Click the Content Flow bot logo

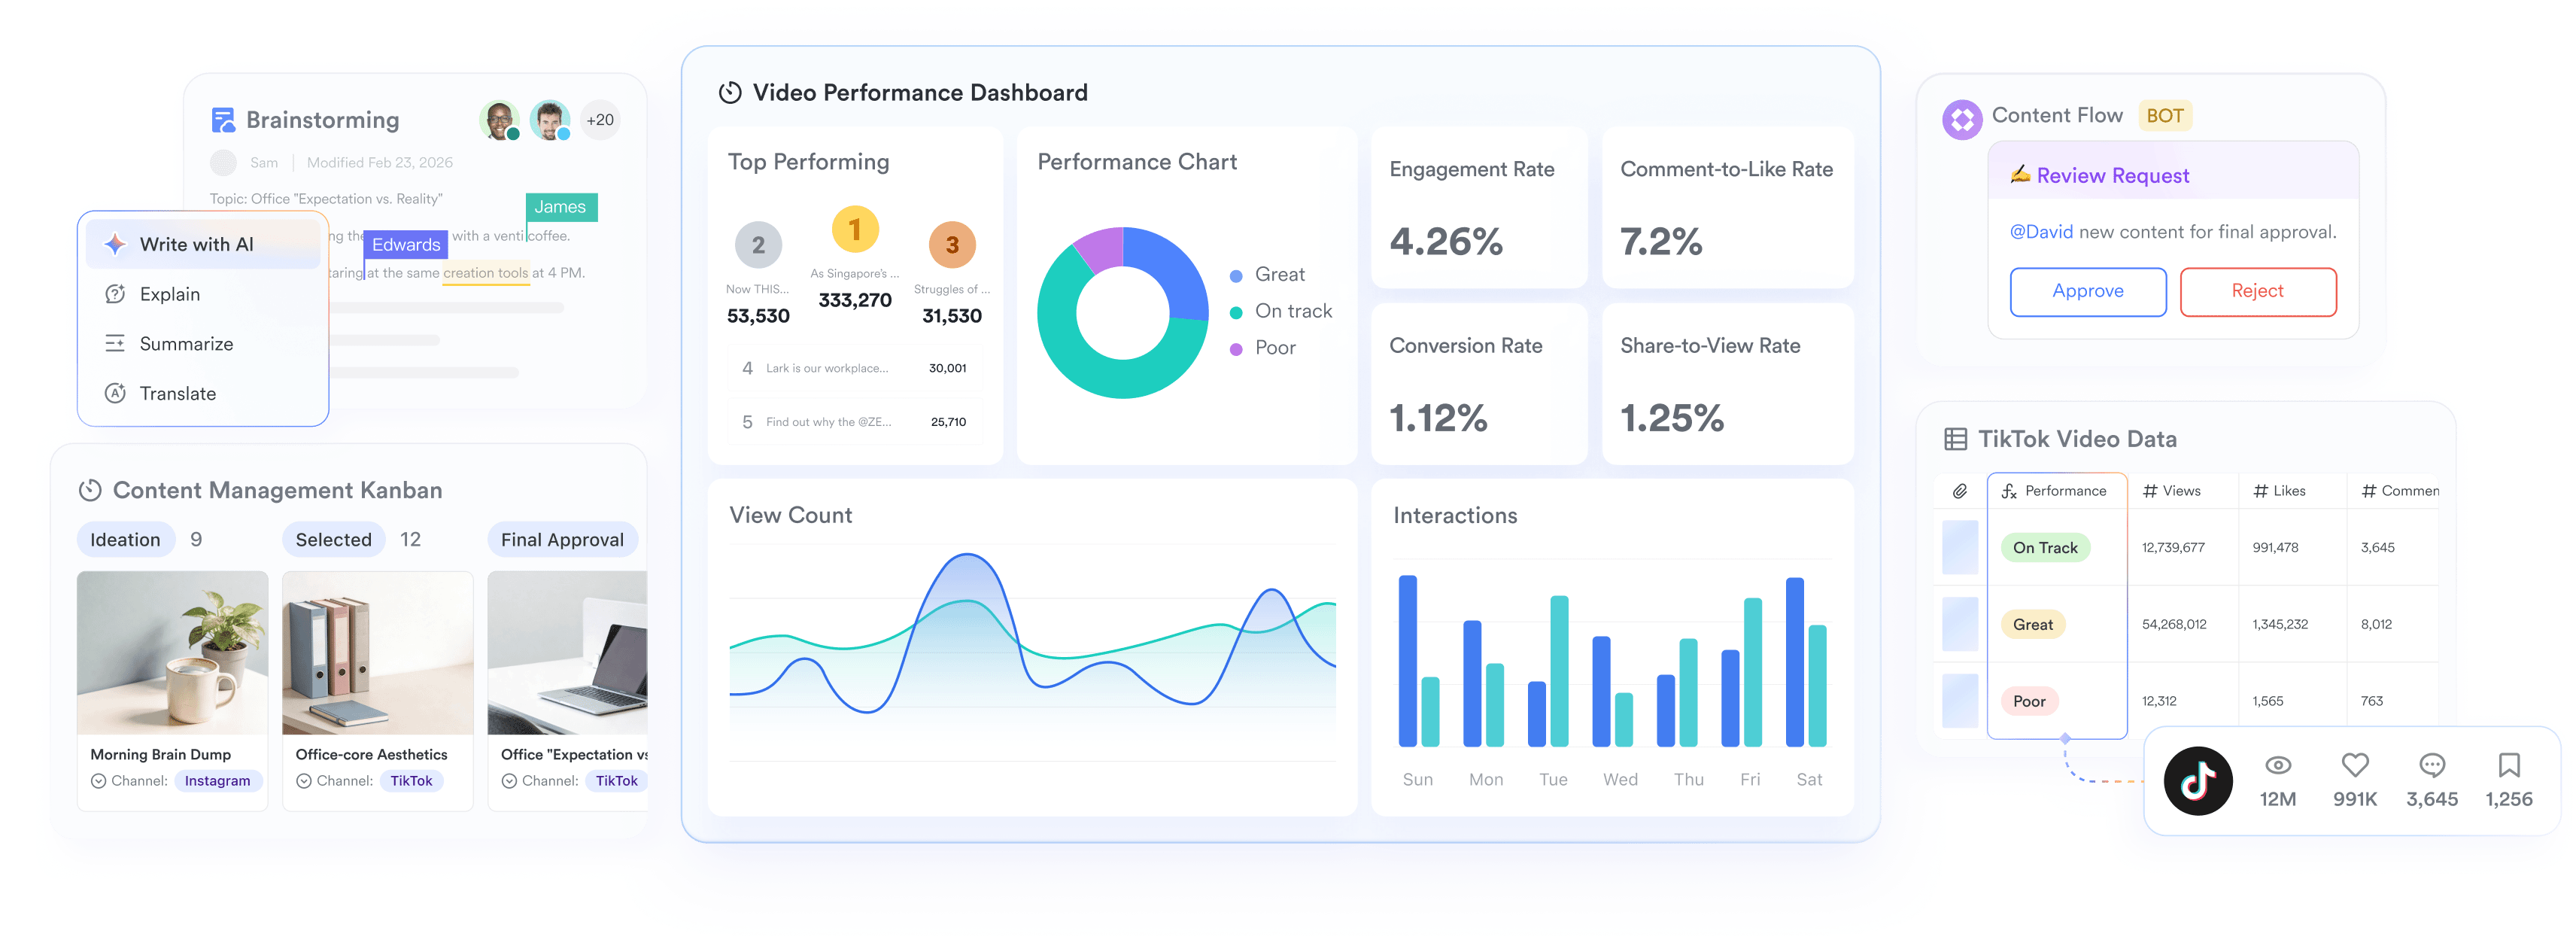1961,120
